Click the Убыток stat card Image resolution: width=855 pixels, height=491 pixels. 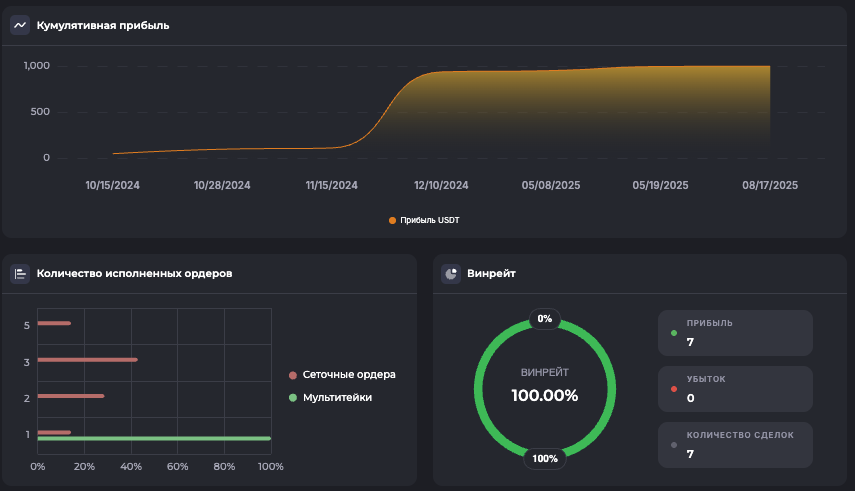click(735, 389)
